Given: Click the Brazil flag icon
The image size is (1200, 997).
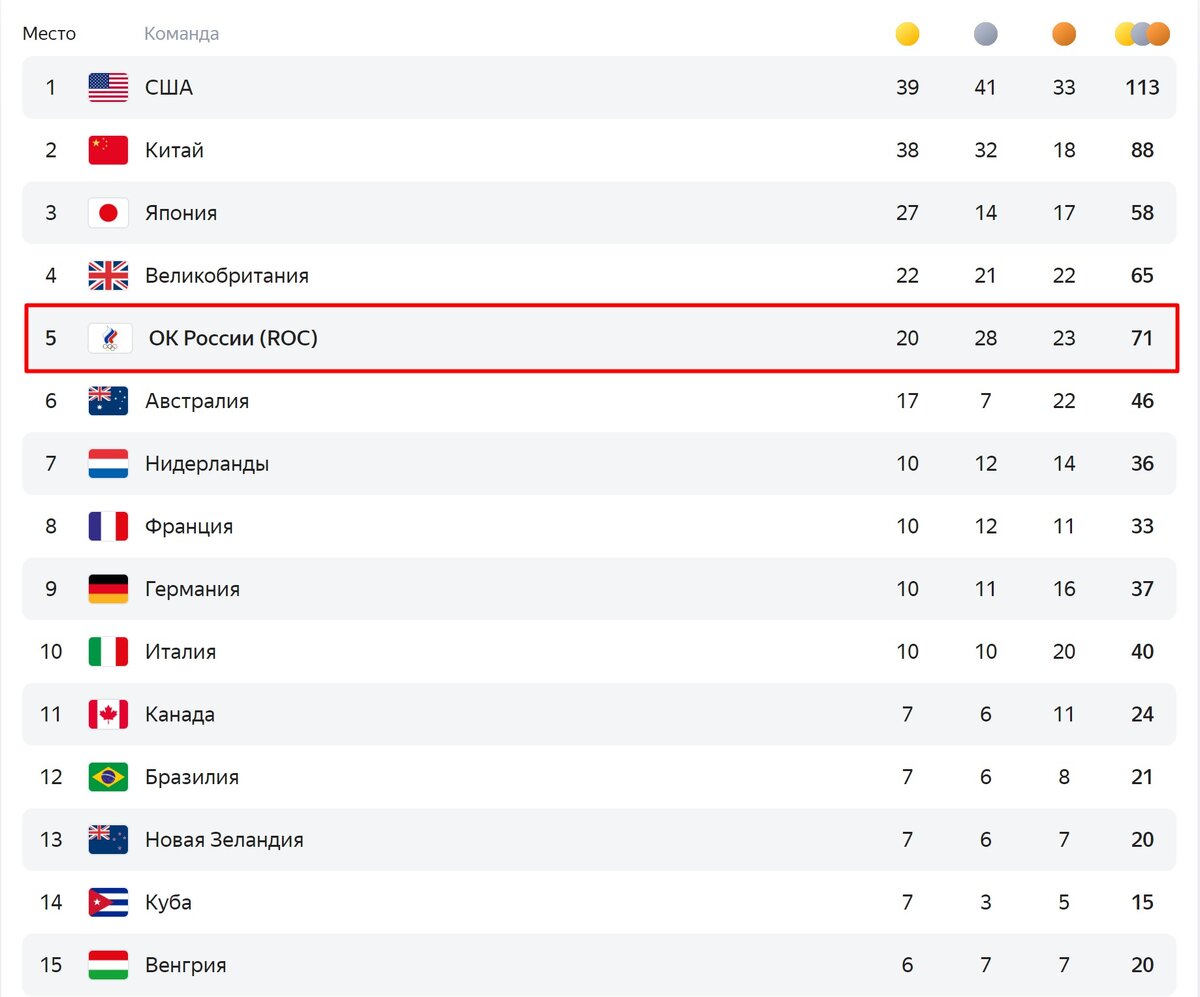Looking at the screenshot, I should click(x=108, y=777).
